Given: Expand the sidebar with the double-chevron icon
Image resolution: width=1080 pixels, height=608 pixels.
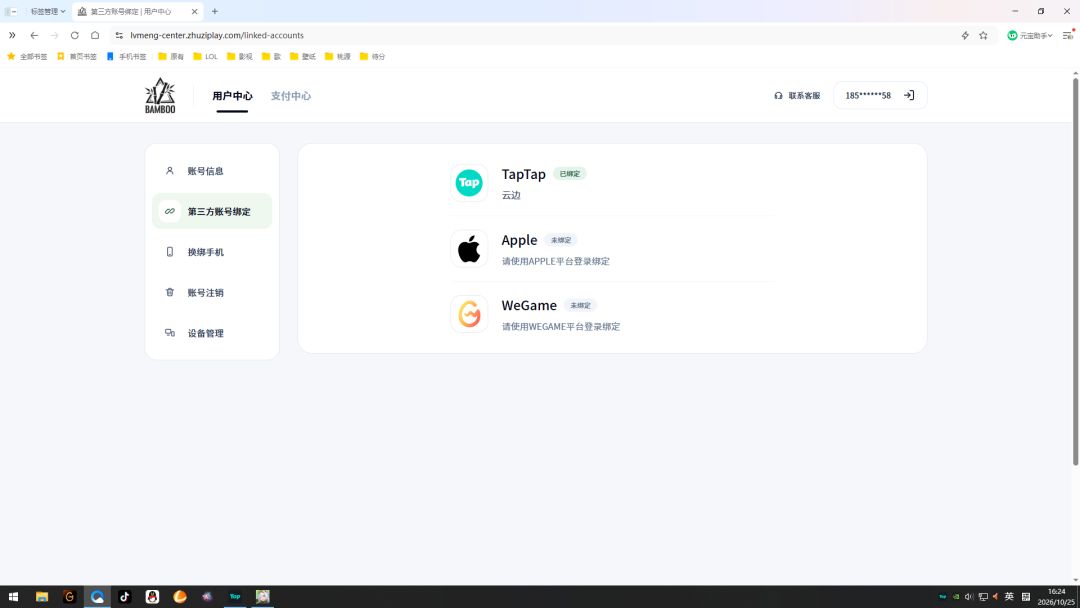Looking at the screenshot, I should (12, 35).
